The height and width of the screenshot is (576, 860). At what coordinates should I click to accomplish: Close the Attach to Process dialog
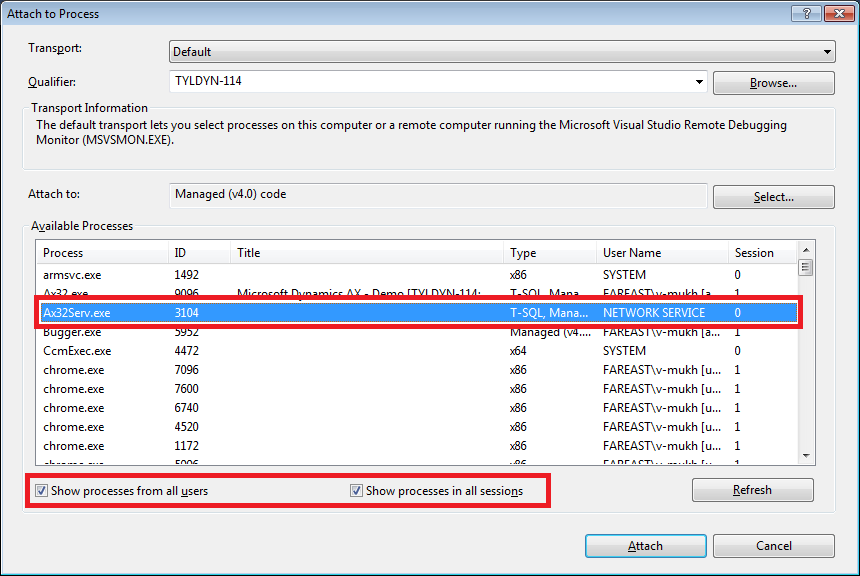point(830,13)
